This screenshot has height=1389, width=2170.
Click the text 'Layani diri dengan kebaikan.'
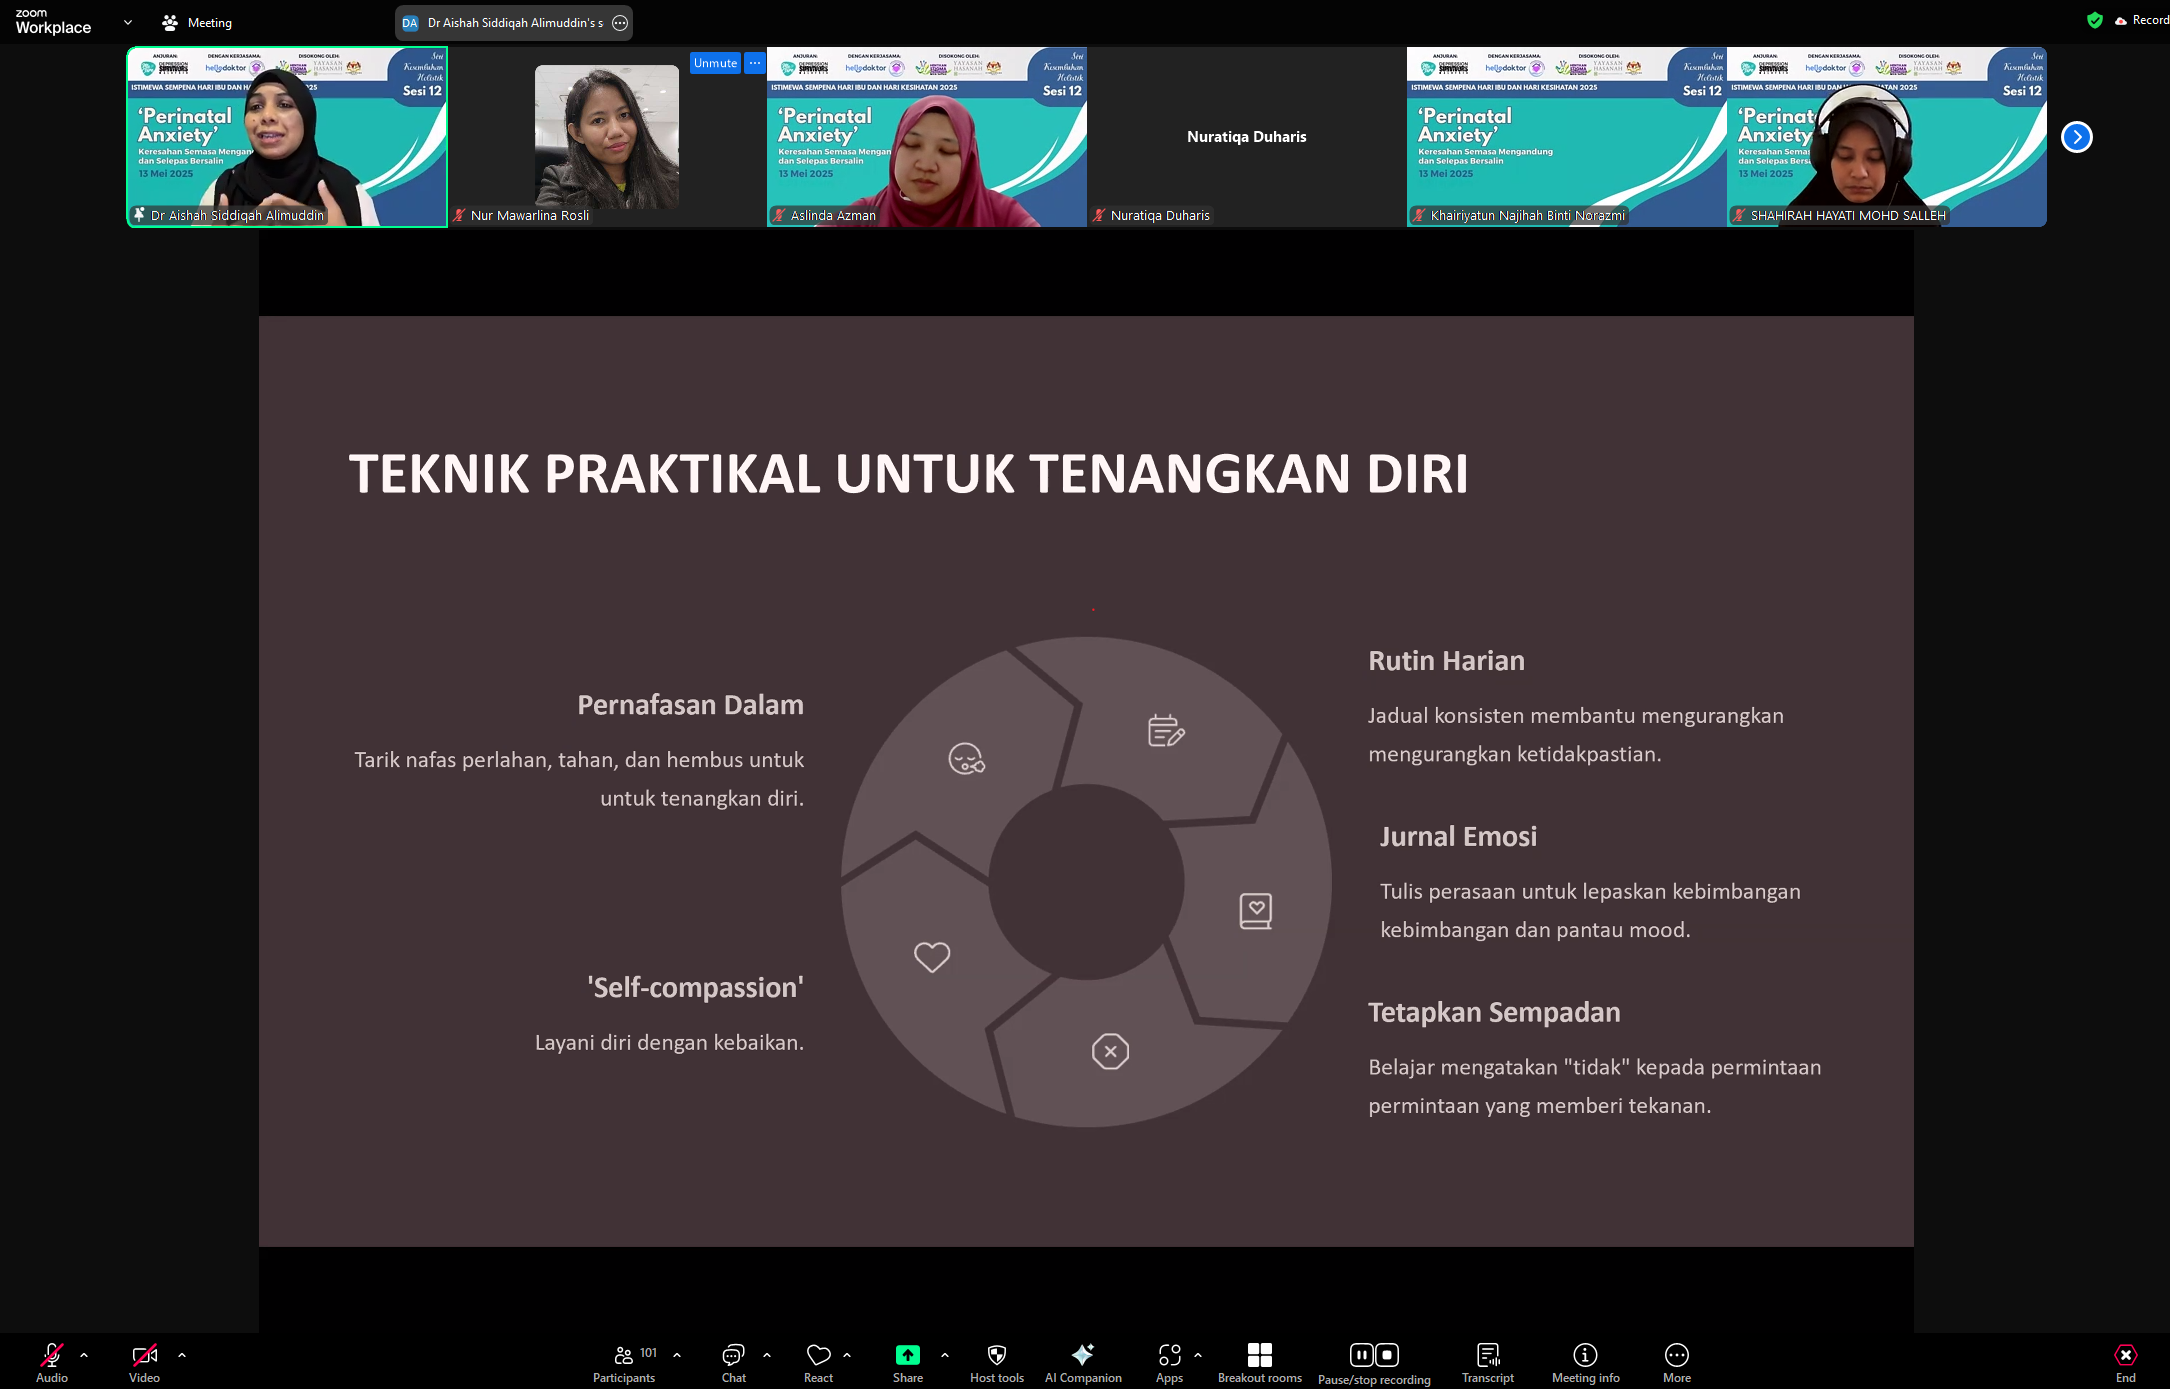click(x=670, y=1043)
